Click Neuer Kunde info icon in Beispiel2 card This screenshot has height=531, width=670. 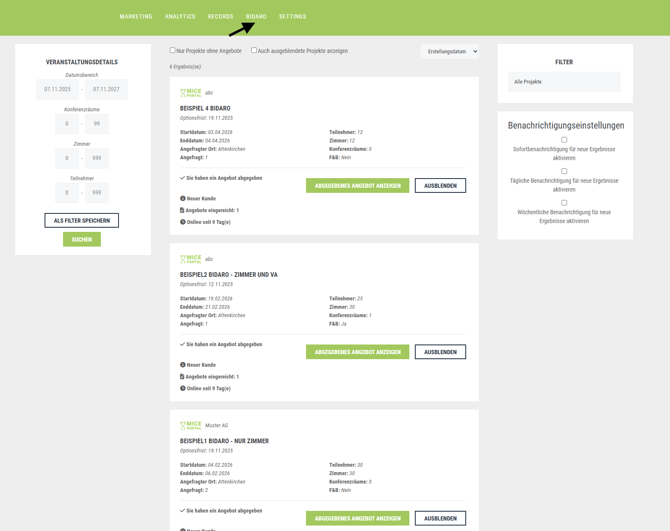pos(183,364)
